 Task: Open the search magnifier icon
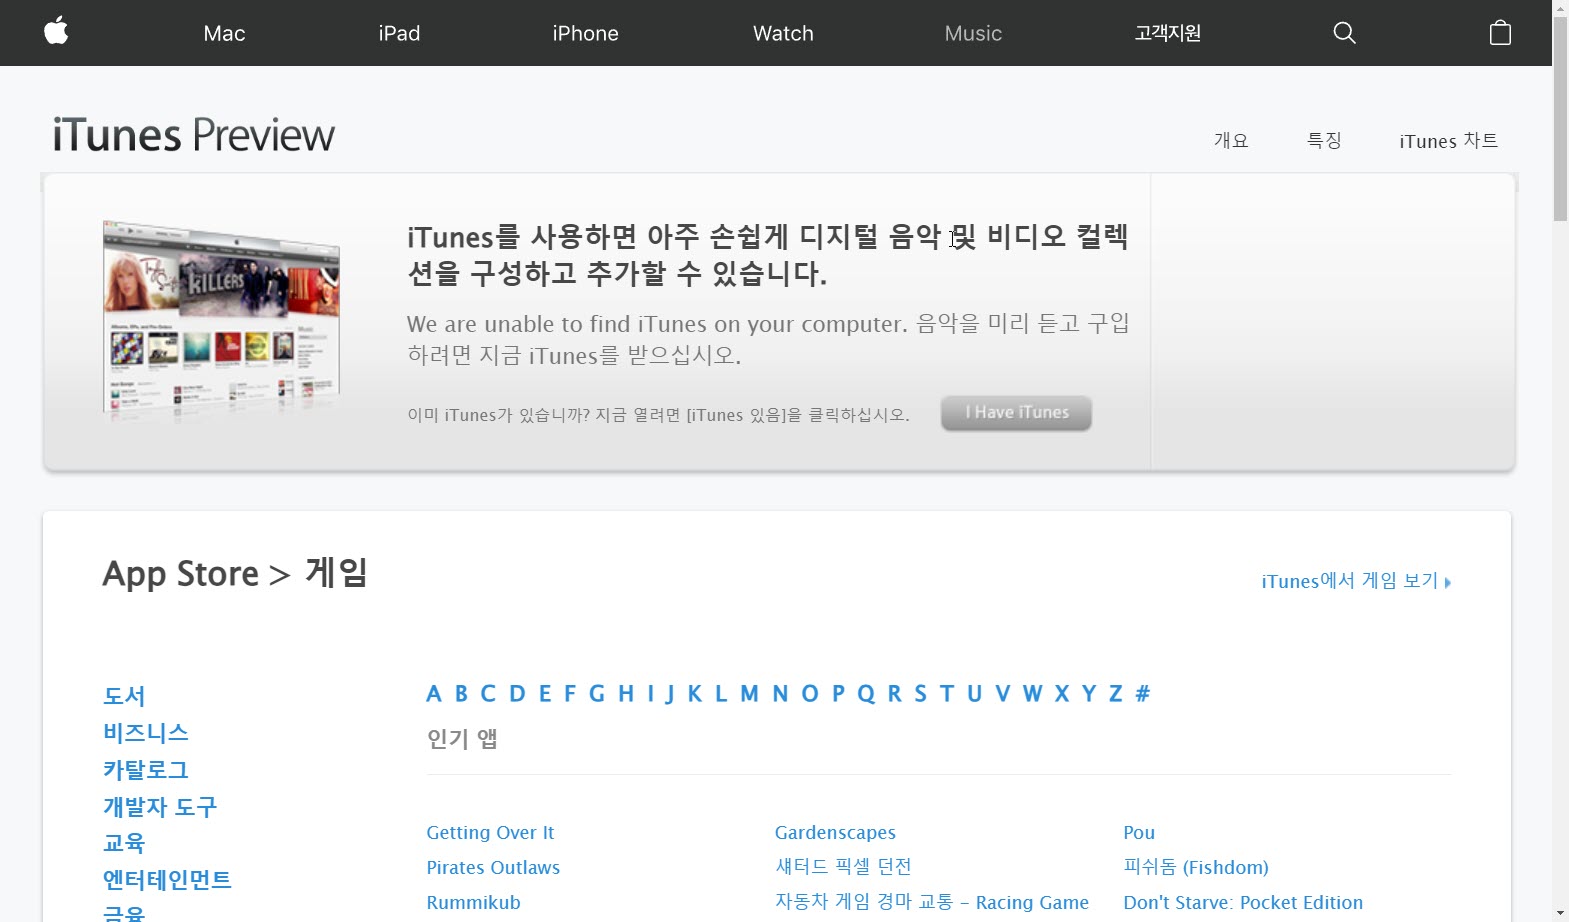[x=1345, y=33]
